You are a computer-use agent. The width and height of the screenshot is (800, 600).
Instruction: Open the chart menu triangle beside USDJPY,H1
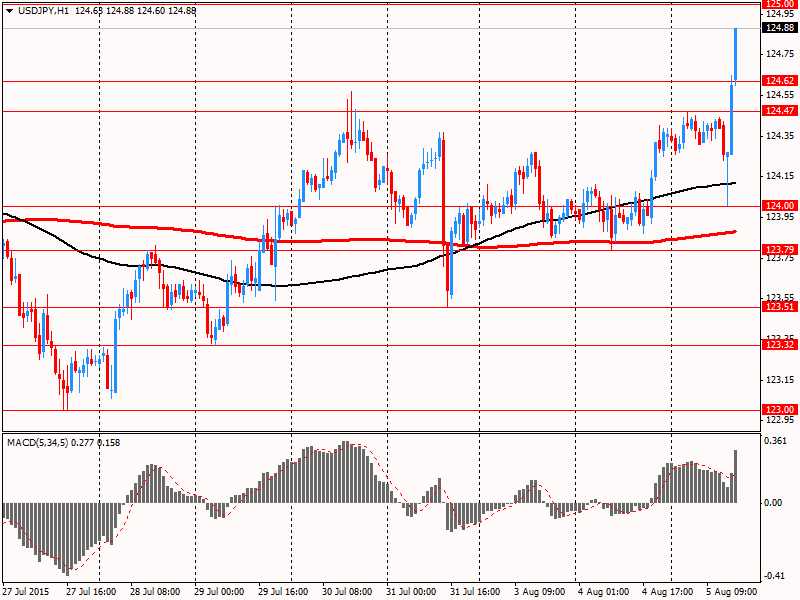pos(10,11)
